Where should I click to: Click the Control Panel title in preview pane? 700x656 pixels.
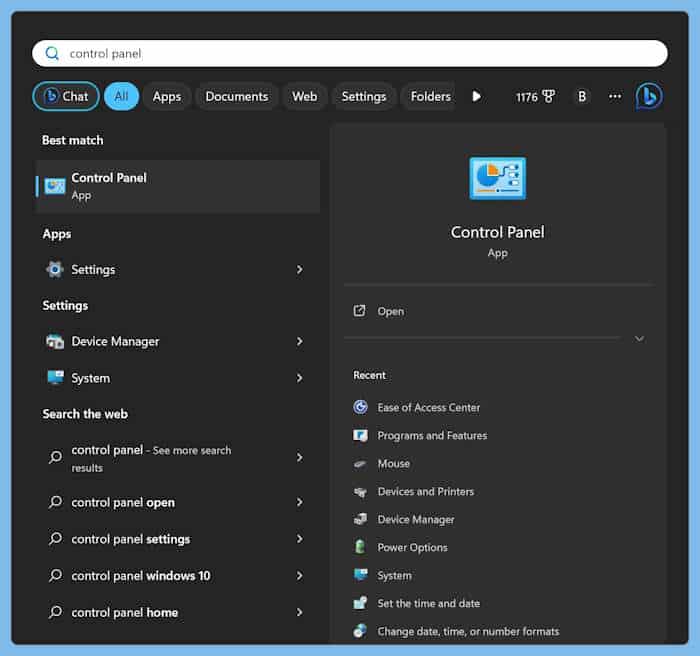click(497, 232)
